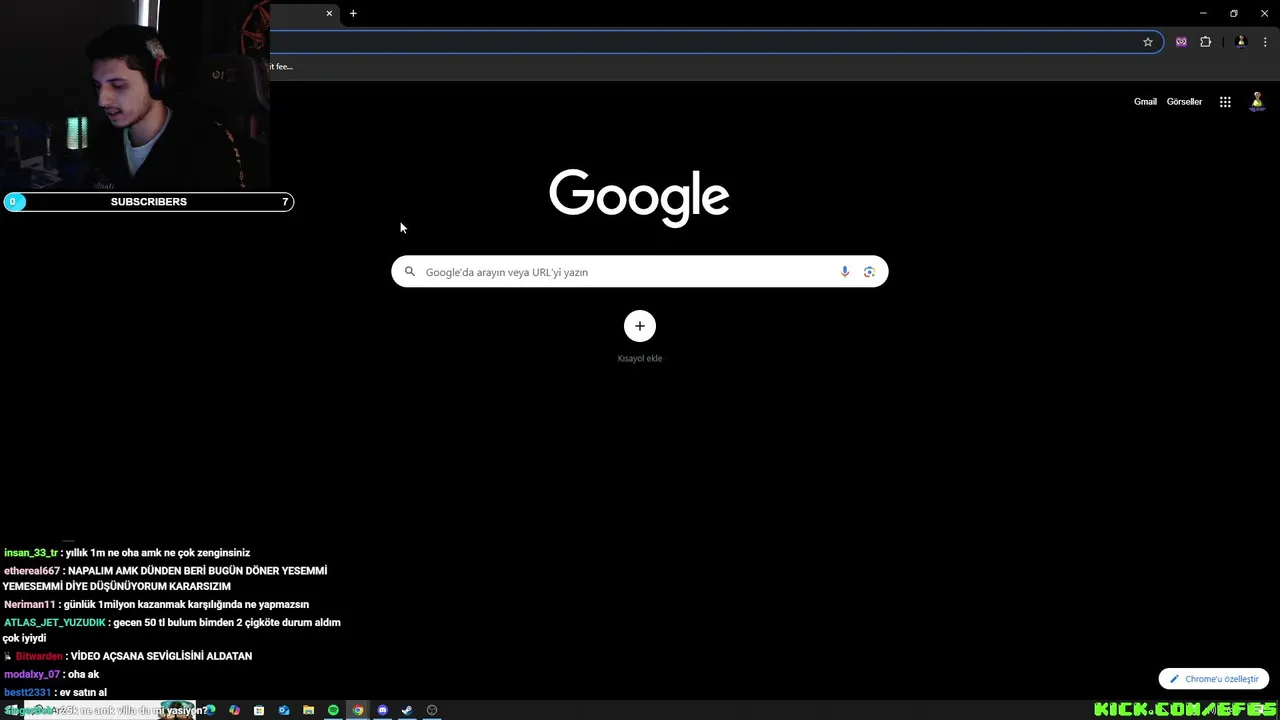Click the SUBSCRIBERS progress bar
The image size is (1280, 720).
point(148,202)
